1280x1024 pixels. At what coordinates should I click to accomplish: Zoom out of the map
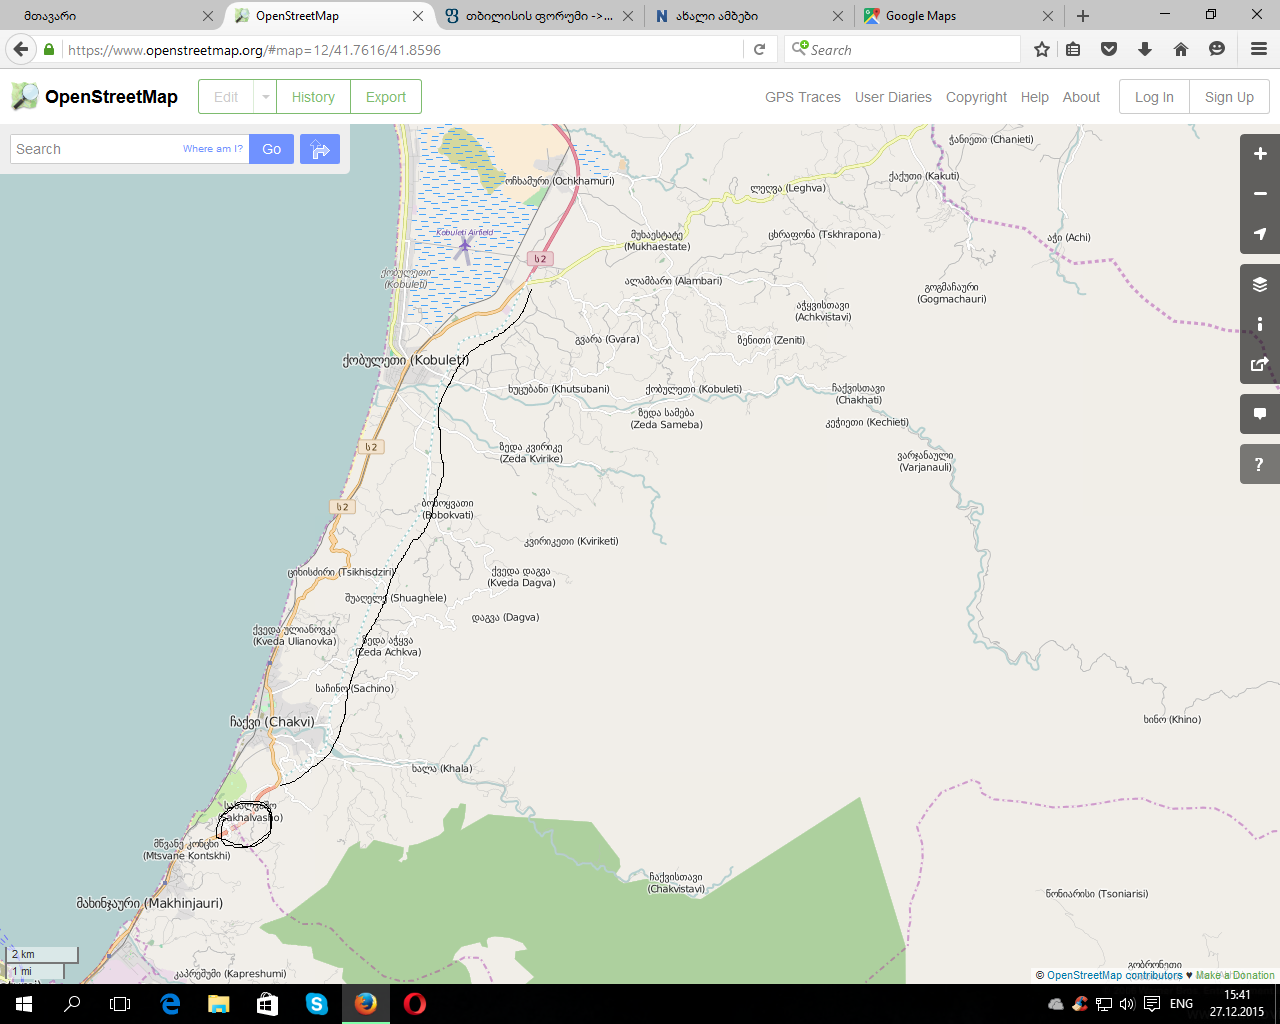[x=1259, y=194]
